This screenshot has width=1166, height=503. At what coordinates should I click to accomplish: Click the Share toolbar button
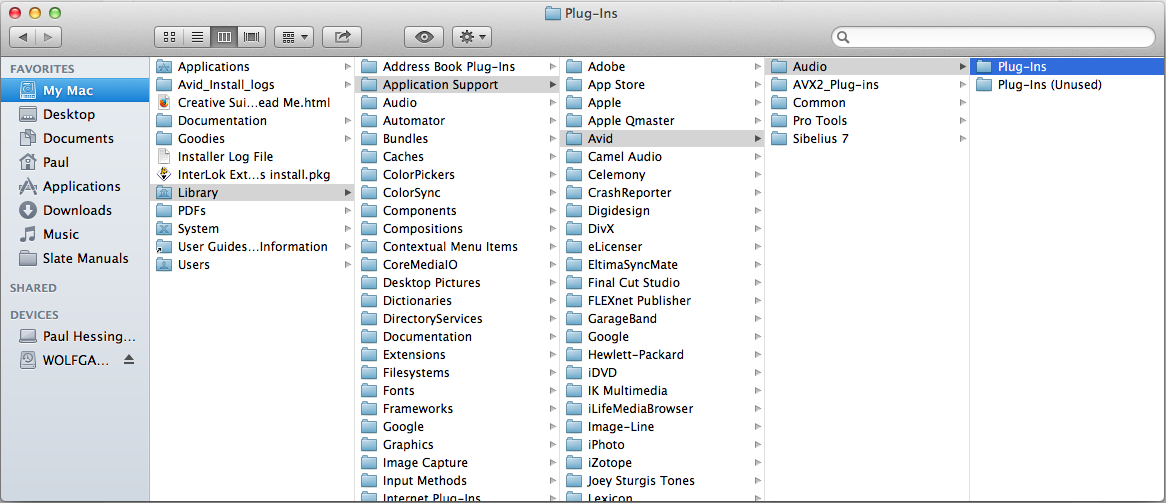click(343, 36)
